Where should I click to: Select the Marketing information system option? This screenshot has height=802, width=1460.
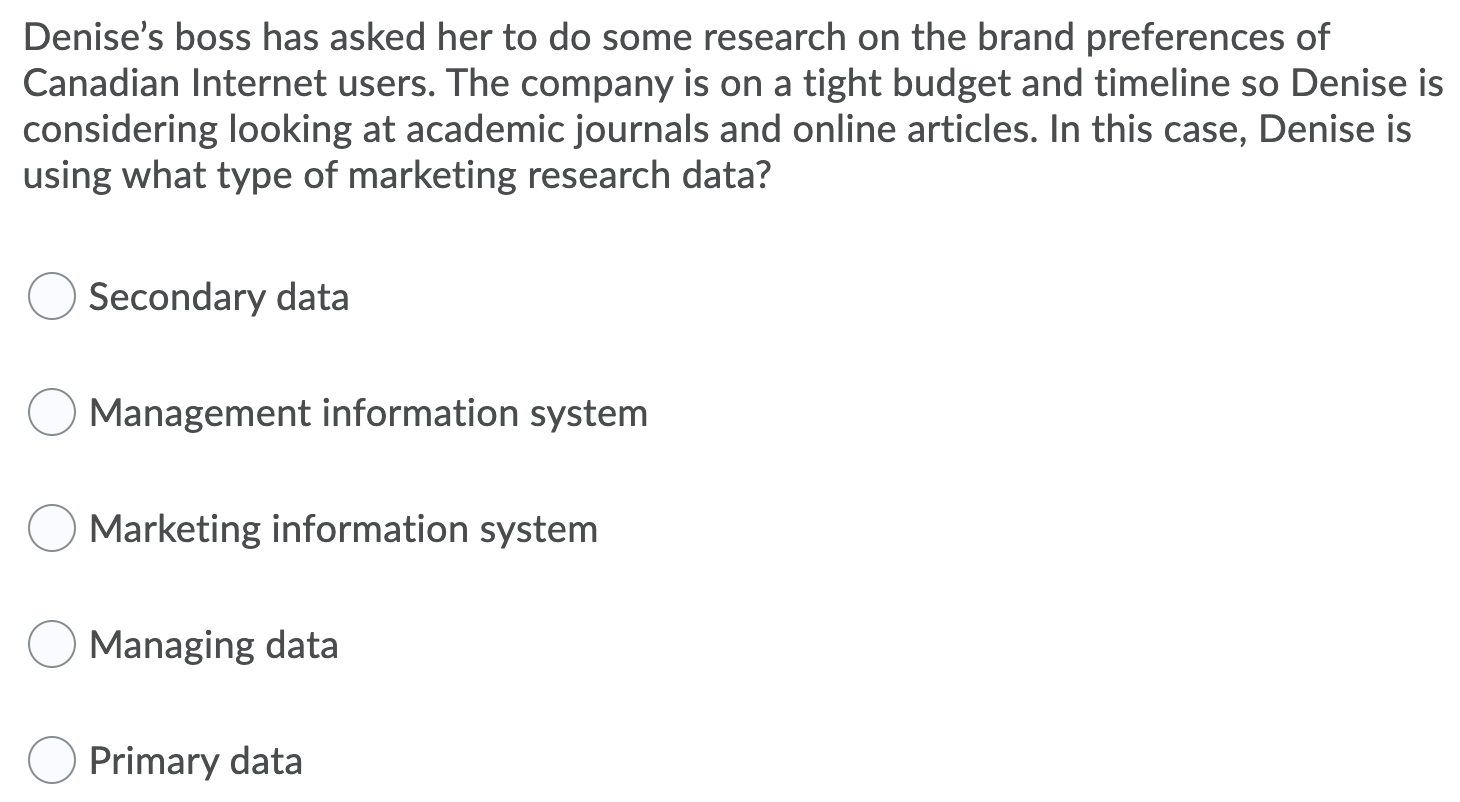[51, 528]
